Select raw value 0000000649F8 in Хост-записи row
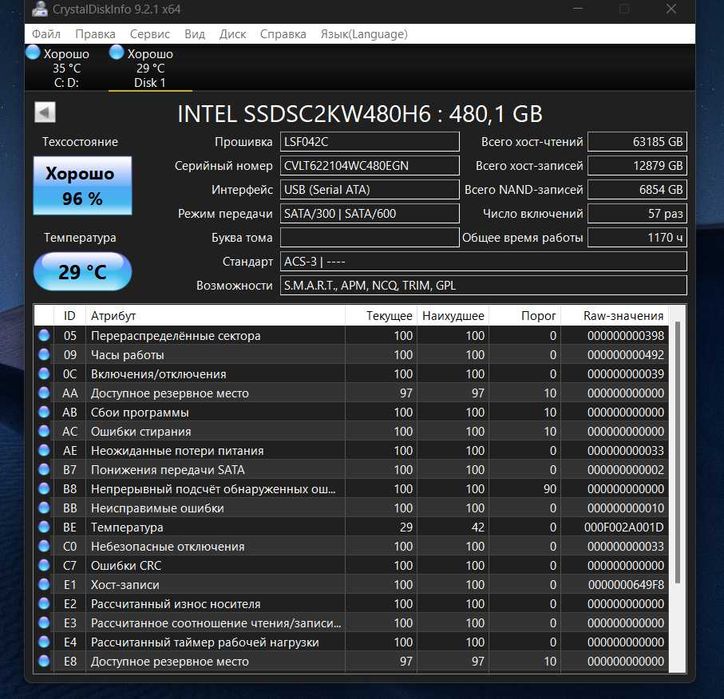The image size is (724, 699). coord(626,585)
